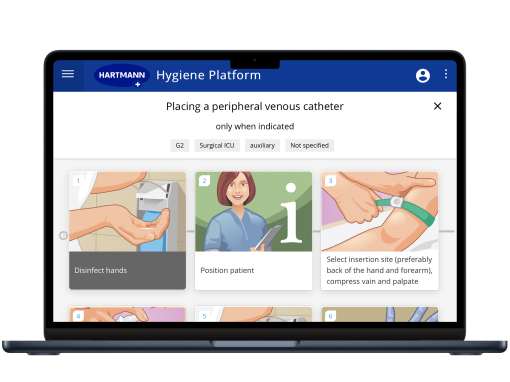Click the Not specified tag
Image resolution: width=510 pixels, height=382 pixels.
pyautogui.click(x=309, y=146)
